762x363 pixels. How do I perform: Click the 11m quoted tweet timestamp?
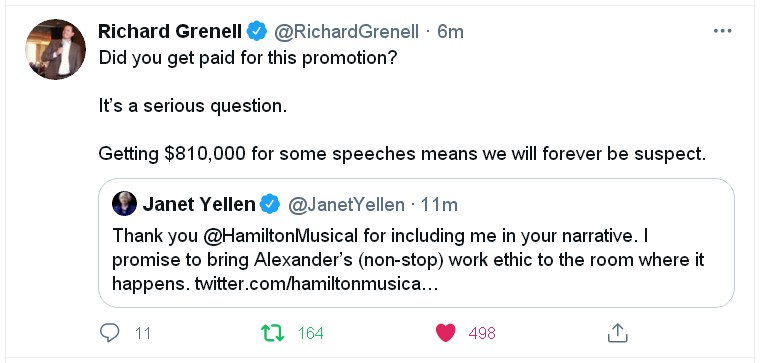(439, 205)
